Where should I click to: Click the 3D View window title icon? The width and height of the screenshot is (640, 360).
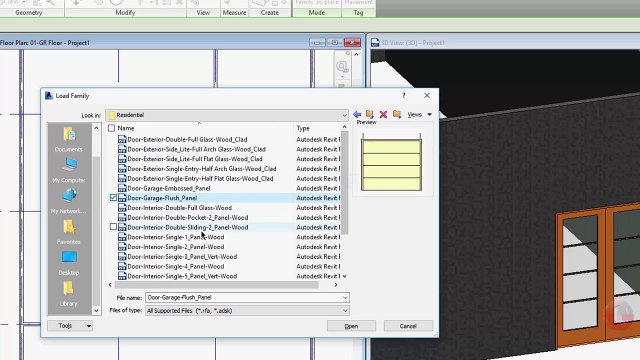(375, 42)
